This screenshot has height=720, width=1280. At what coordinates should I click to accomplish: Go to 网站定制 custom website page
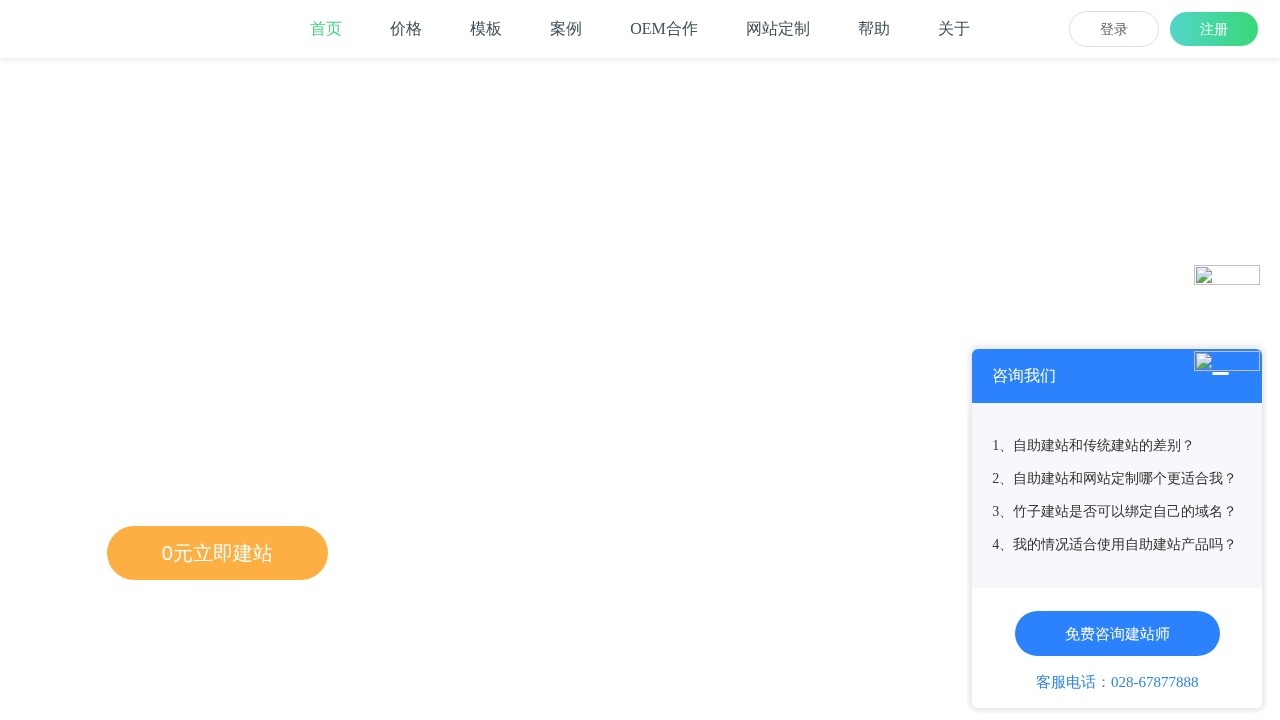[x=778, y=29]
